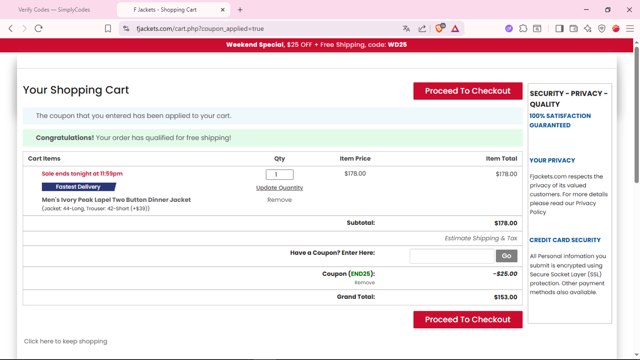Reload the current page
The width and height of the screenshot is (640, 360).
click(x=38, y=29)
